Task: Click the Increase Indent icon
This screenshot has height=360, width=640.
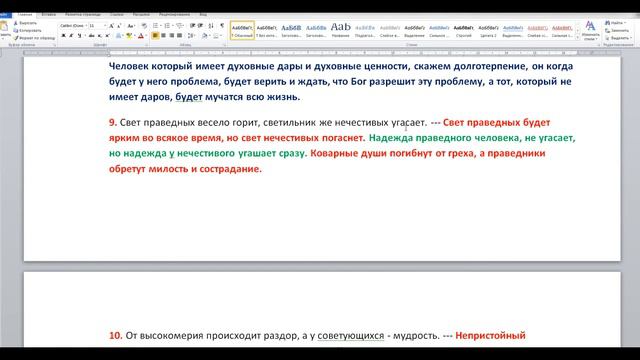Action: [x=200, y=26]
